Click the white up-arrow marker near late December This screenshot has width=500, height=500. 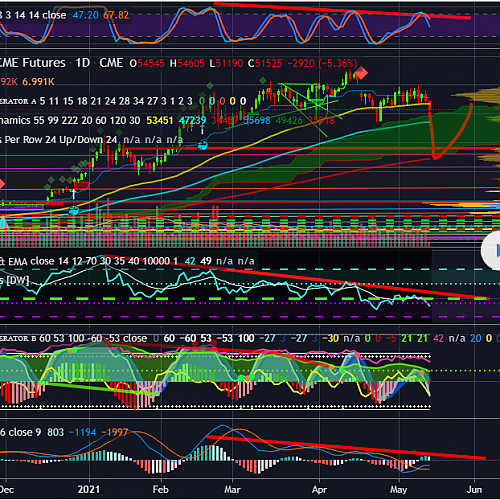click(x=74, y=194)
